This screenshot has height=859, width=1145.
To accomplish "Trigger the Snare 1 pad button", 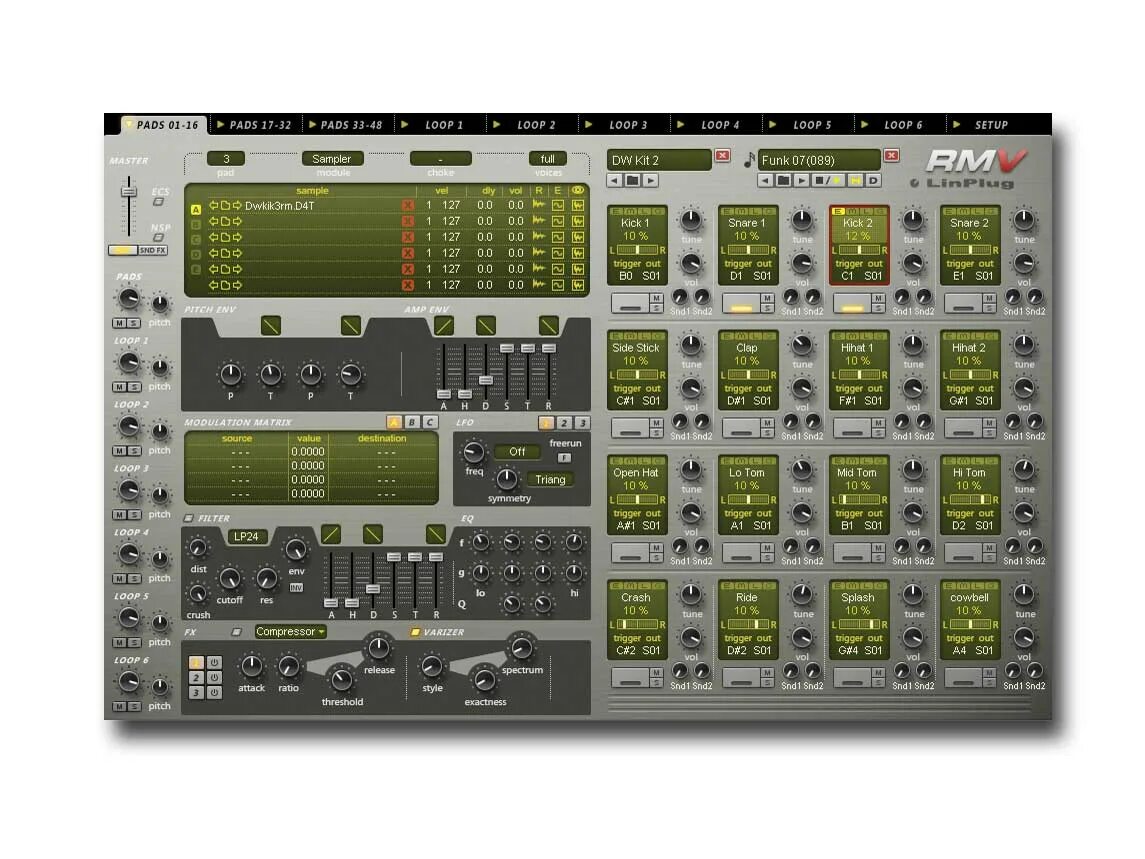I will (x=741, y=302).
